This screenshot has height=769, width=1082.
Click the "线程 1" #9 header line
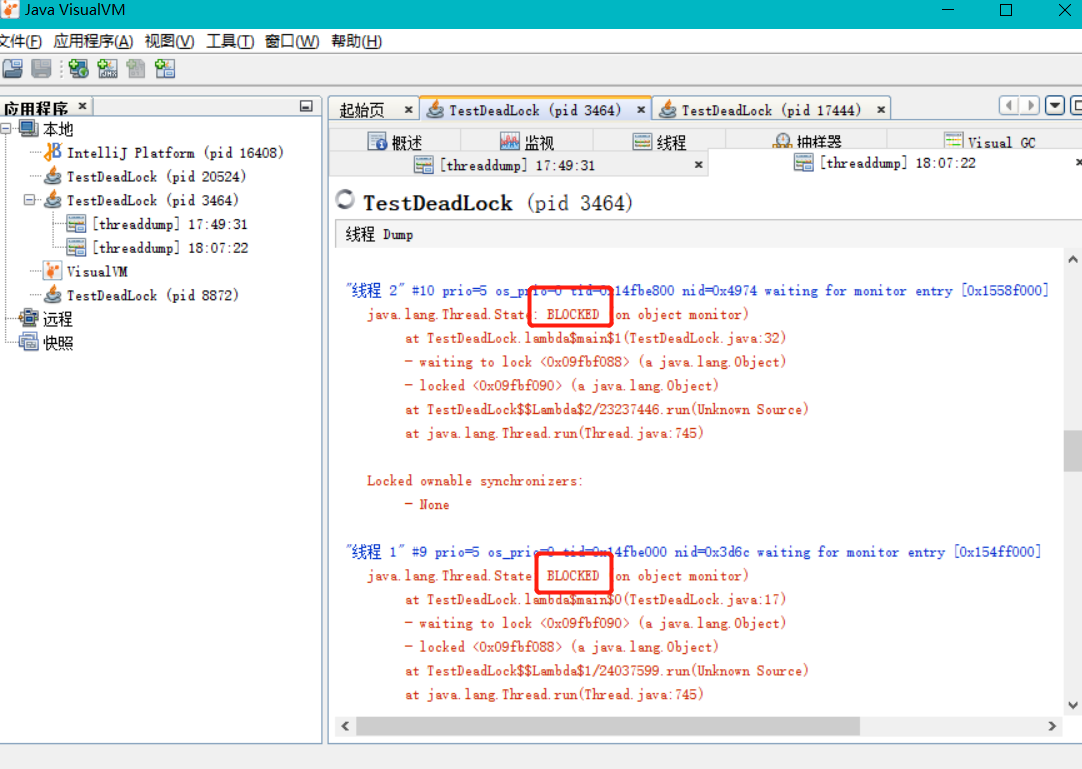click(694, 552)
